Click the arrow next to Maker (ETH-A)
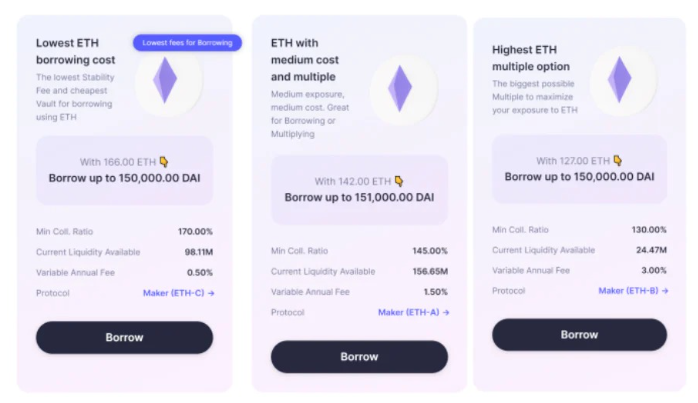698x403 pixels. (446, 313)
